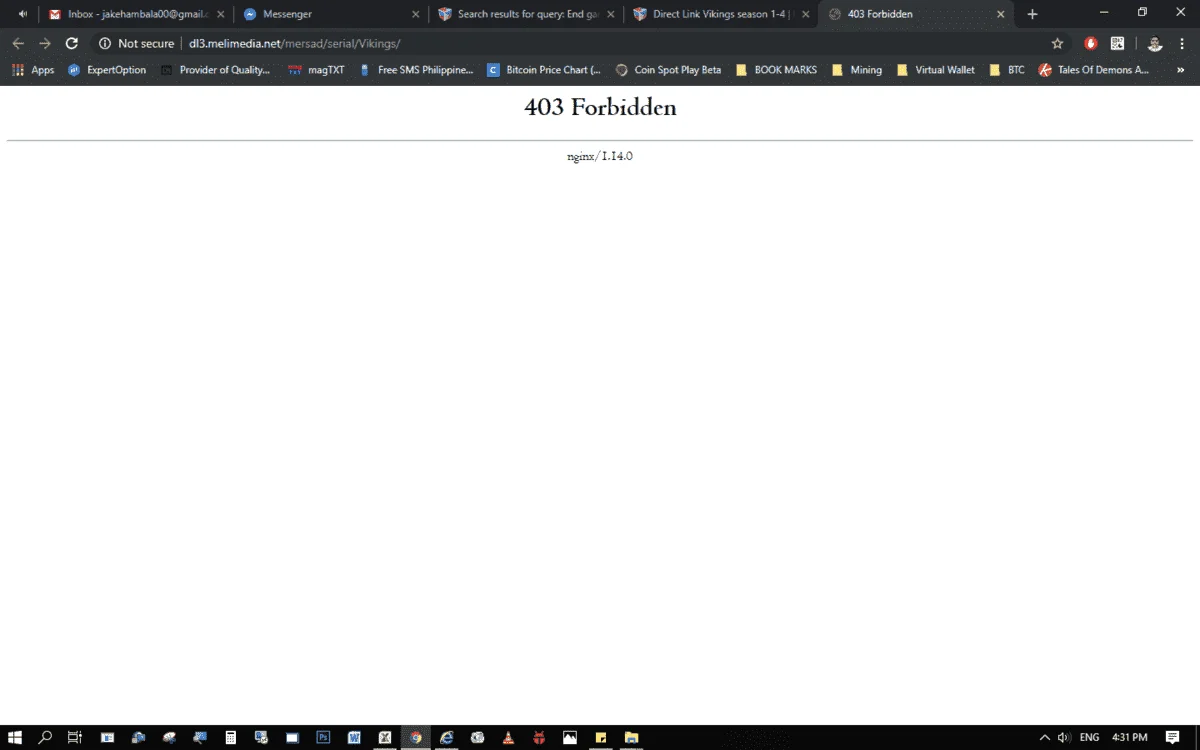Open Word from the taskbar
The image size is (1200, 750).
point(354,738)
